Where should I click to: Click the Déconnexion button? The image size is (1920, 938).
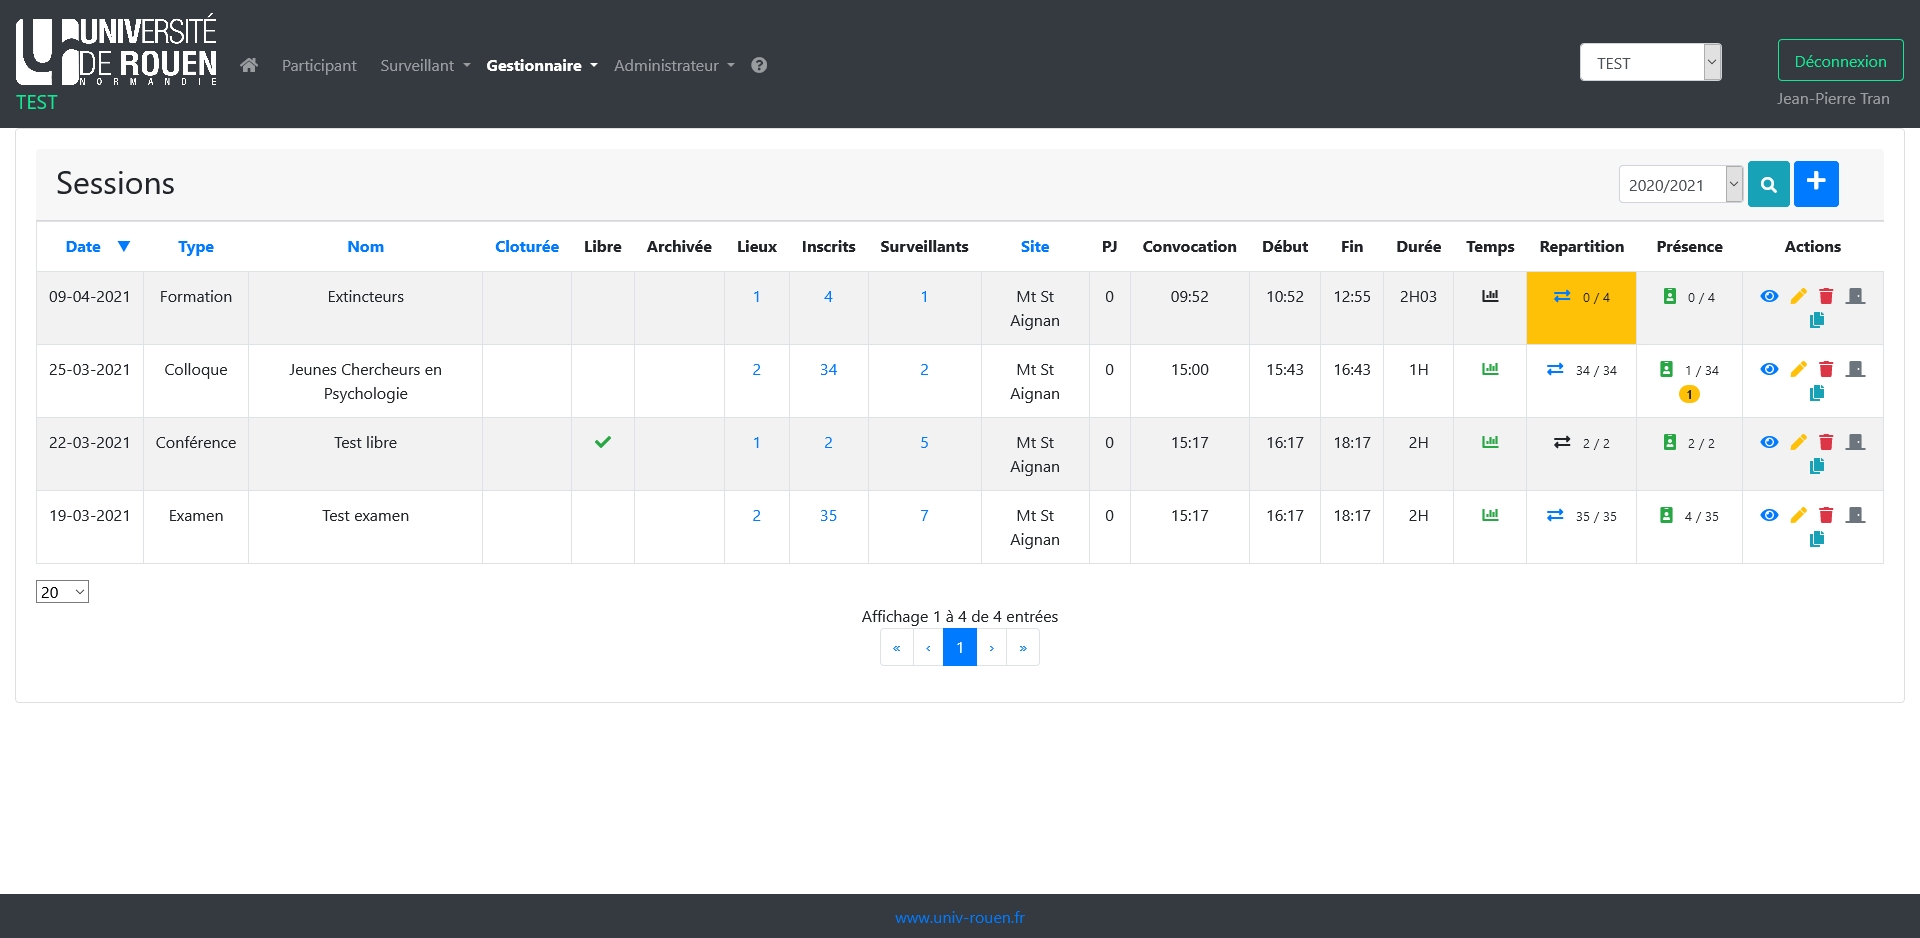click(1840, 61)
